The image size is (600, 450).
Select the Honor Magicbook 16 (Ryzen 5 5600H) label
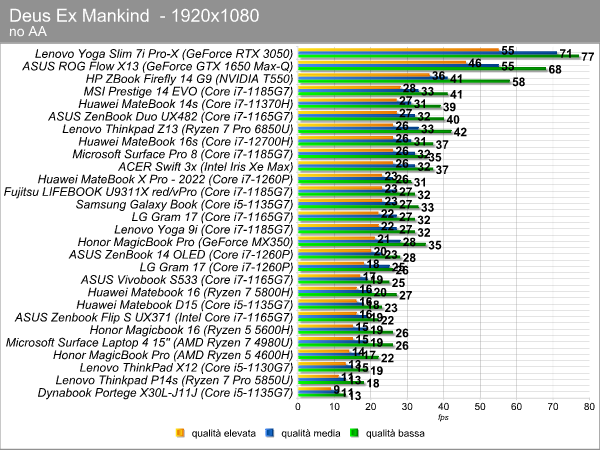tap(191, 330)
